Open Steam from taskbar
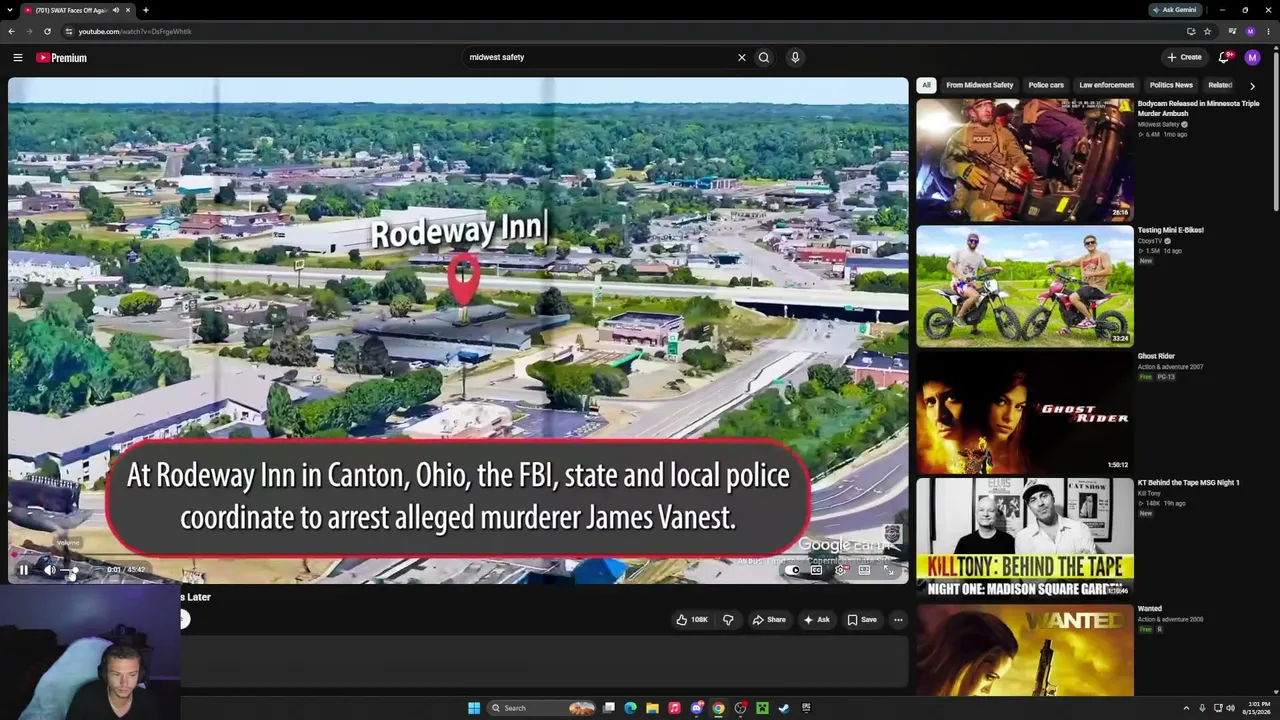This screenshot has width=1280, height=720. (784, 708)
